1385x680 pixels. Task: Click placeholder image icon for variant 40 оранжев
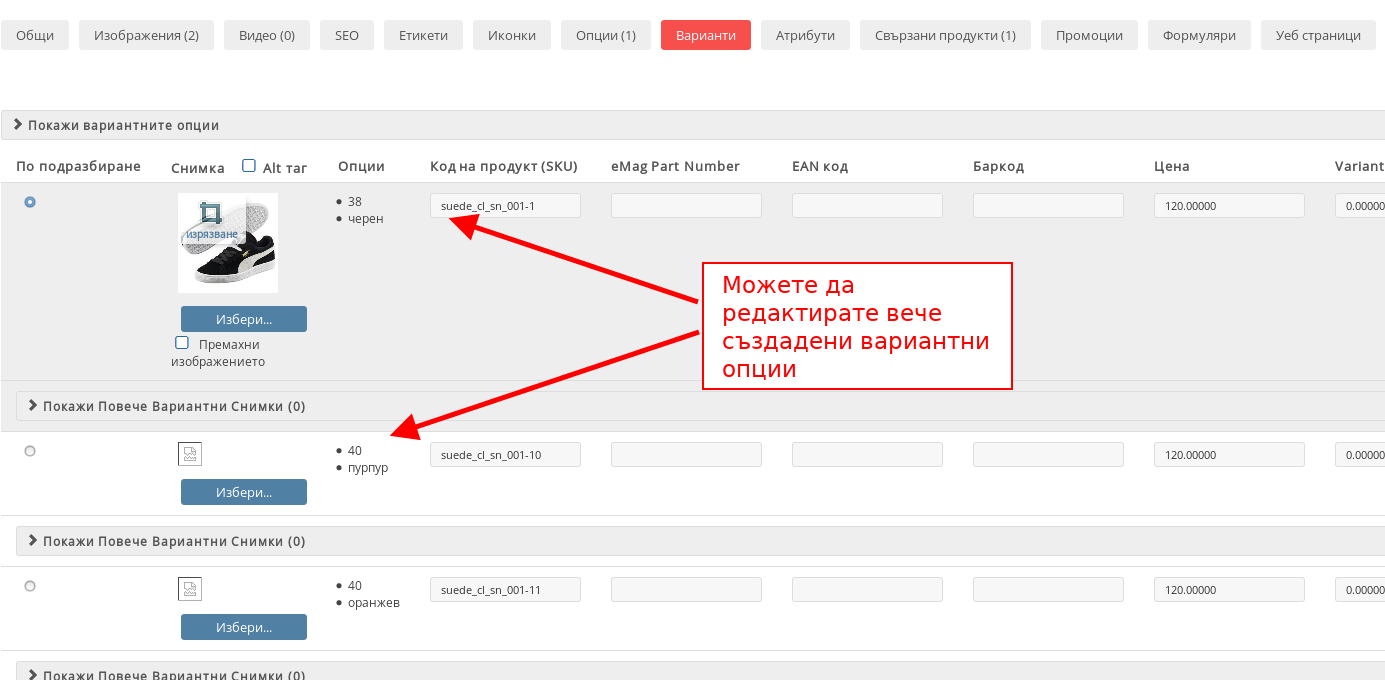tap(190, 589)
